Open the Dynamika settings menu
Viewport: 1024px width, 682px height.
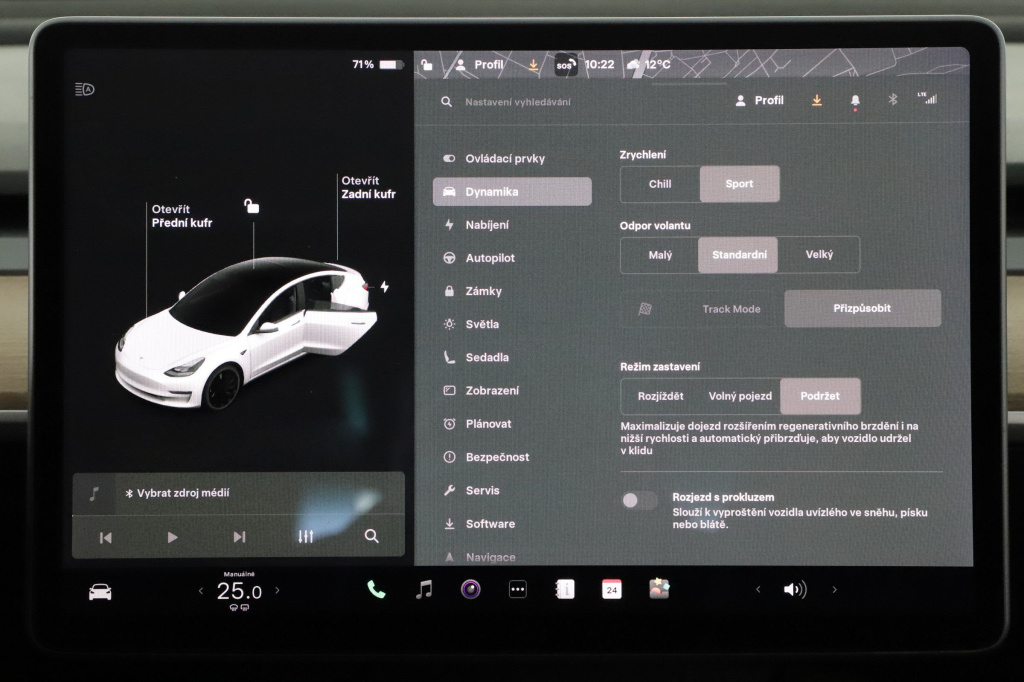click(512, 191)
